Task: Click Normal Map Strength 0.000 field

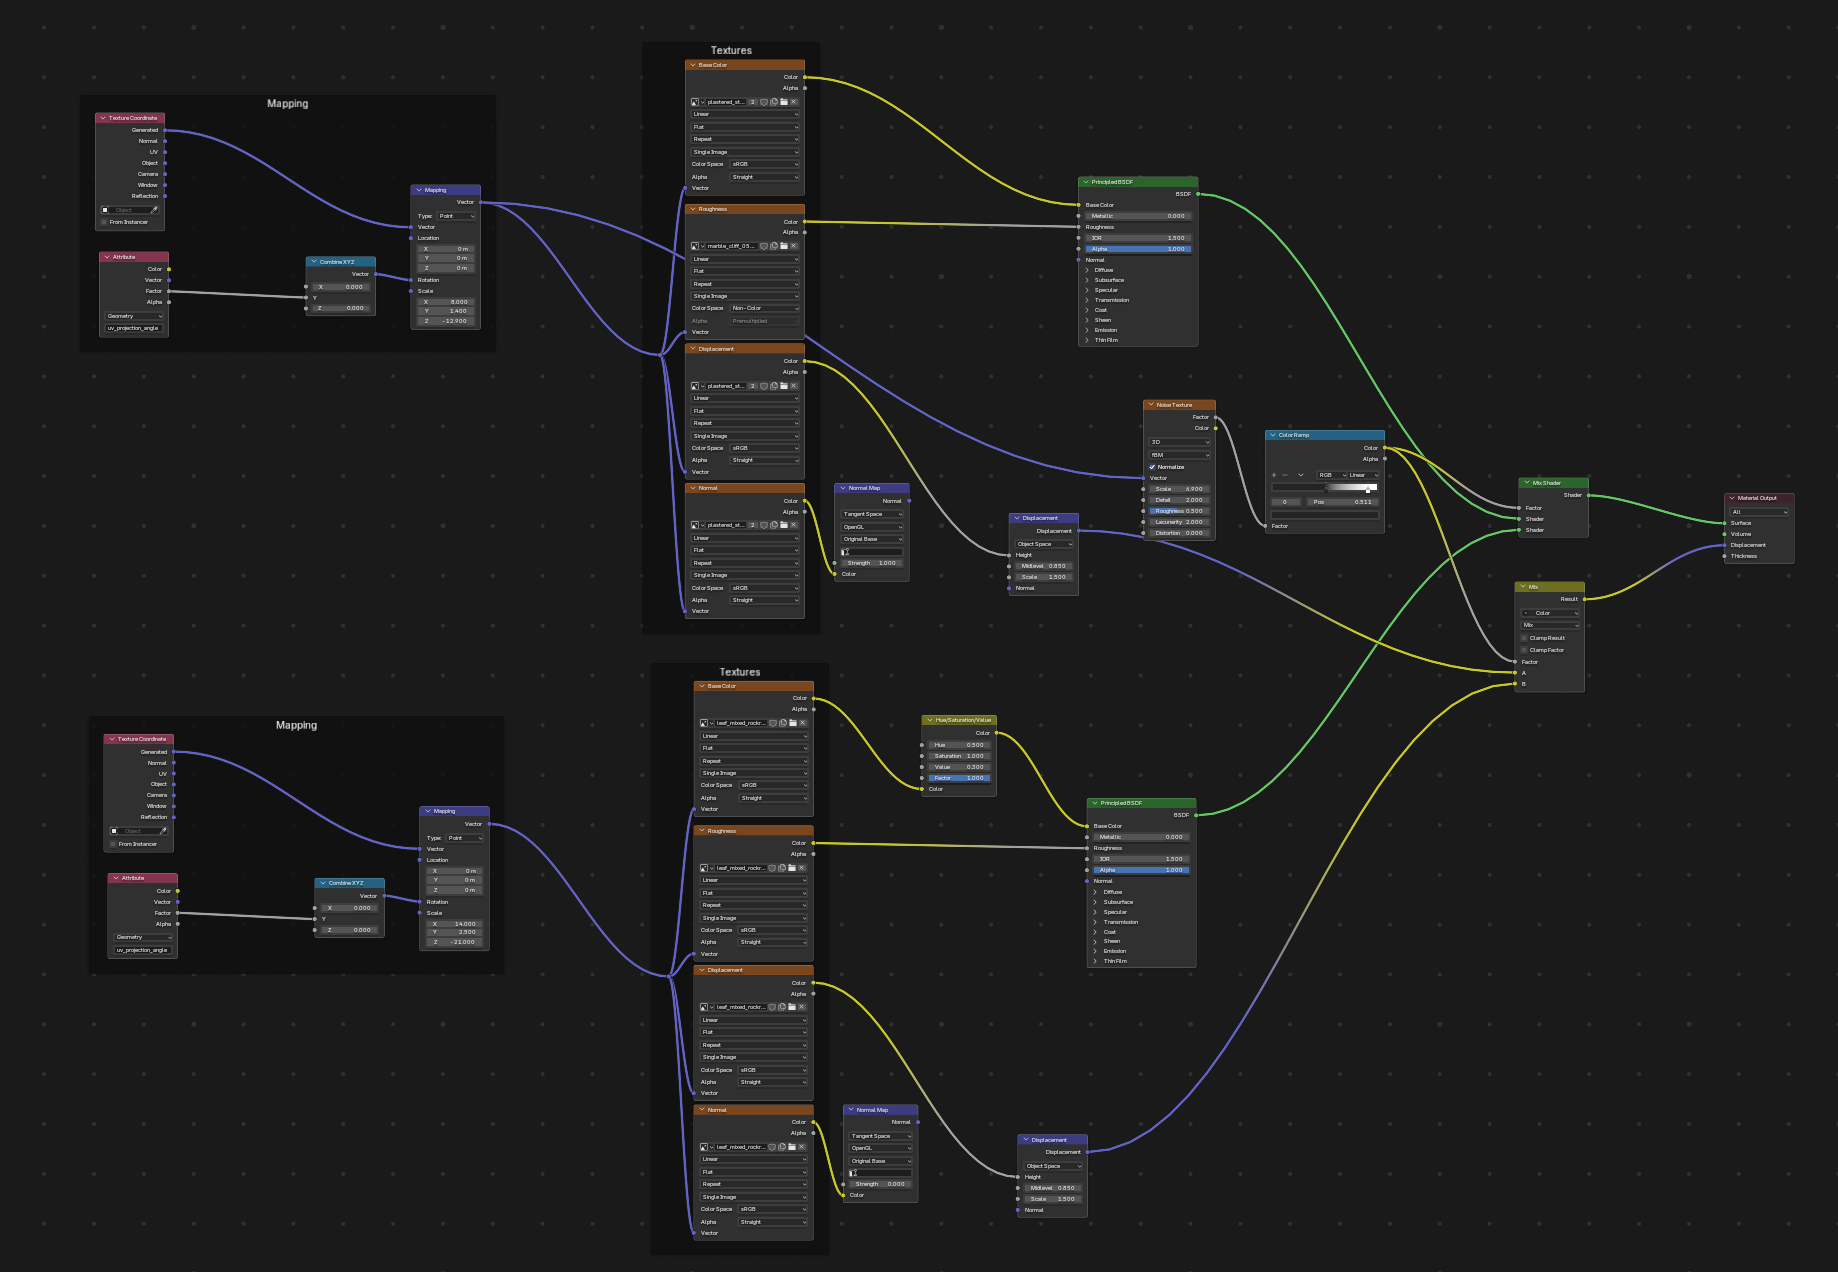Action: coord(880,1184)
